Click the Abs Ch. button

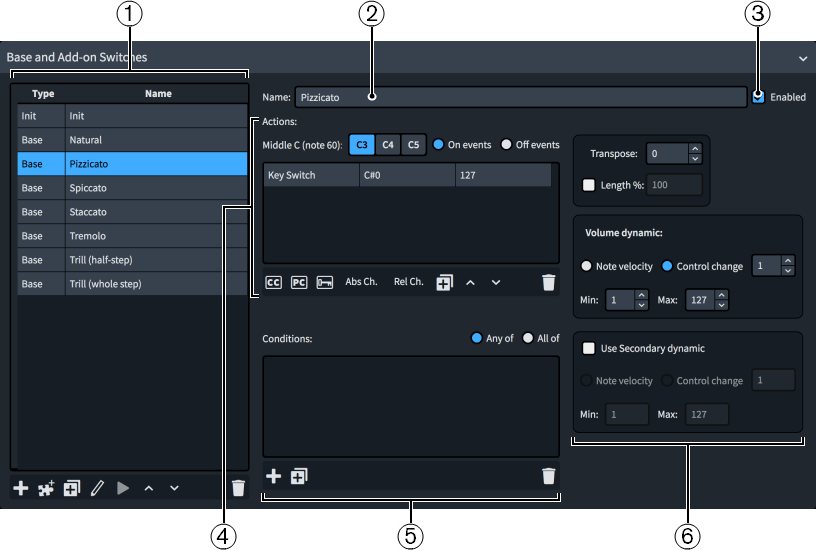click(361, 283)
